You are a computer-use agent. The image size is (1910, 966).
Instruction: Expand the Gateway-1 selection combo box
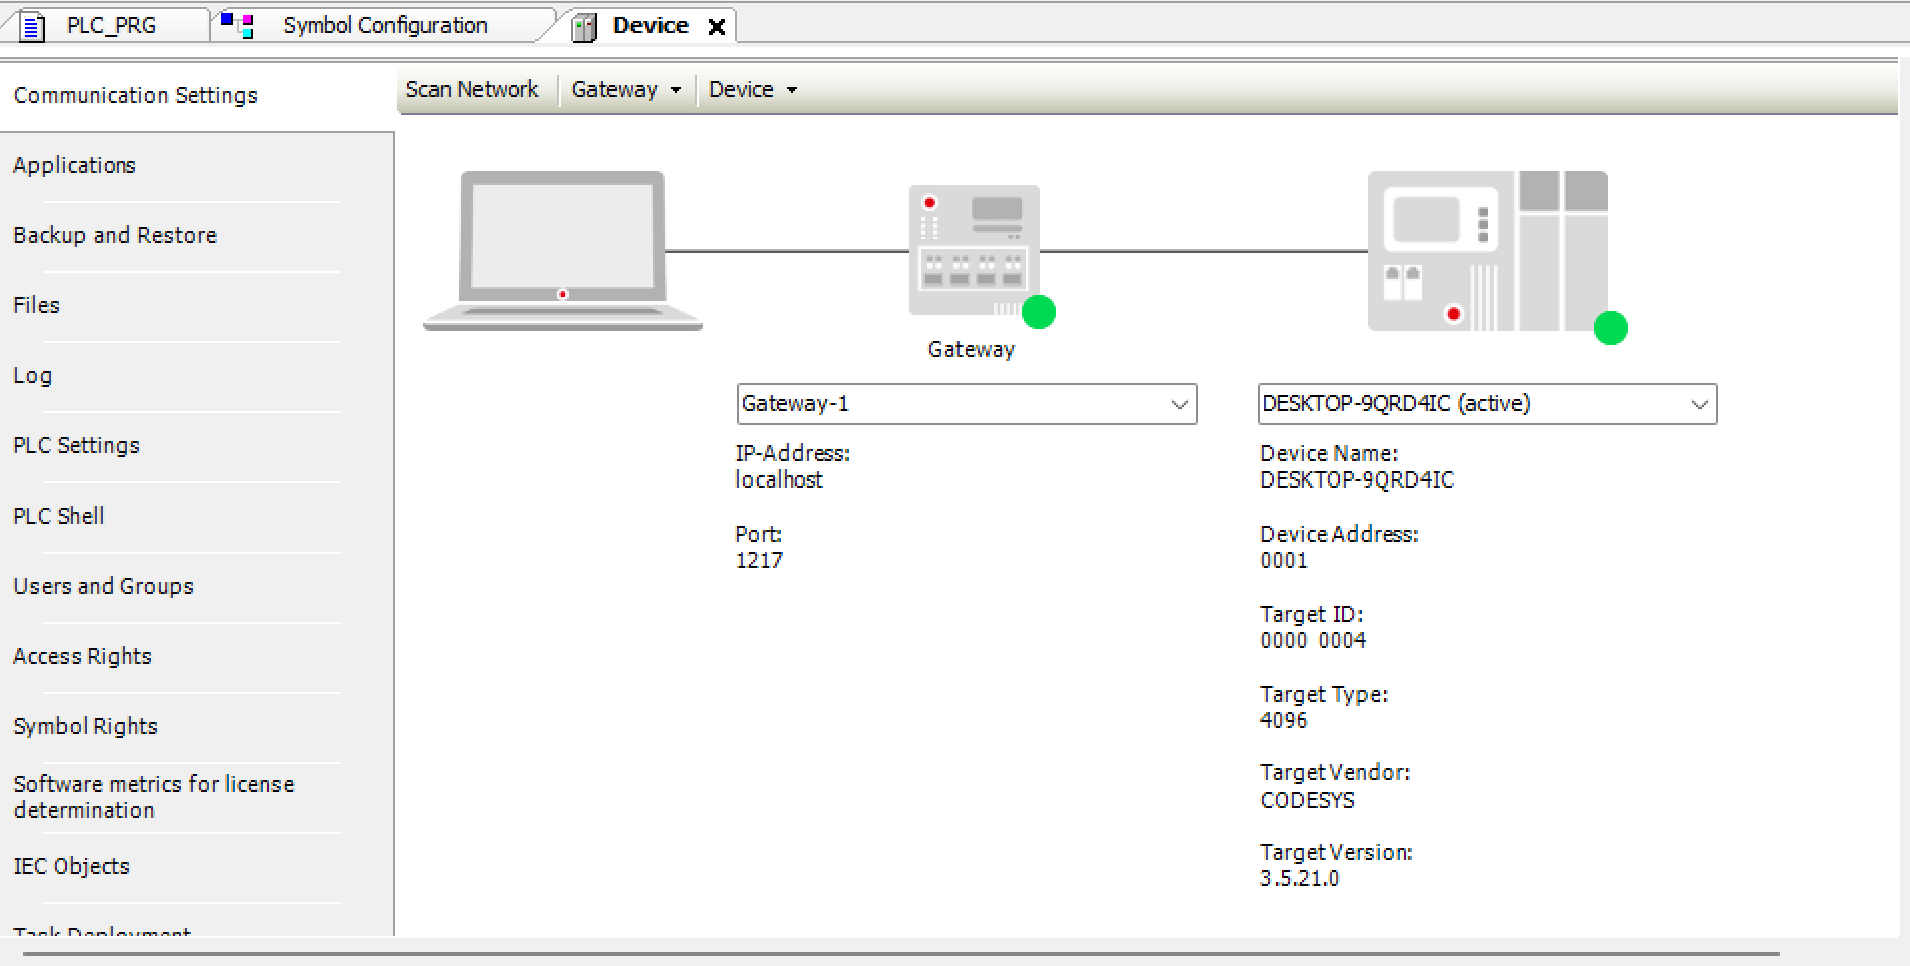[x=1178, y=404]
